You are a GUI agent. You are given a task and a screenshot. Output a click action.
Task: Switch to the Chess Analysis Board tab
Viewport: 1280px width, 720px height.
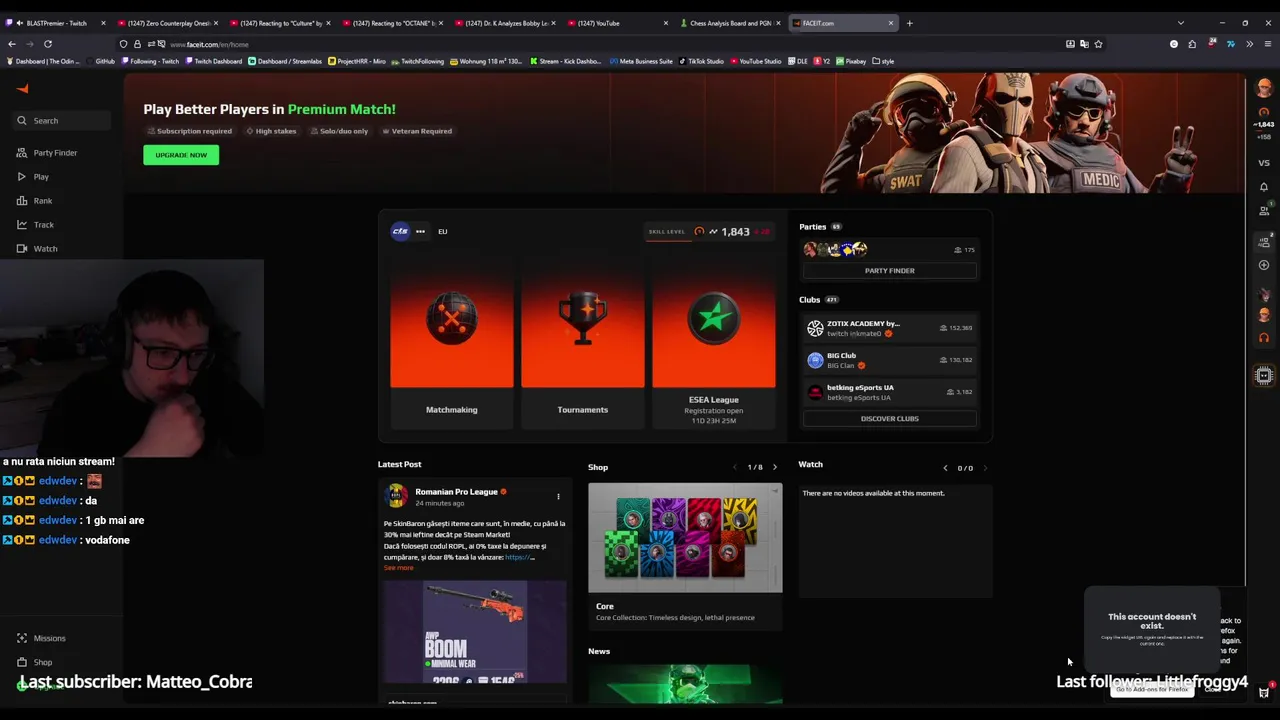[730, 23]
